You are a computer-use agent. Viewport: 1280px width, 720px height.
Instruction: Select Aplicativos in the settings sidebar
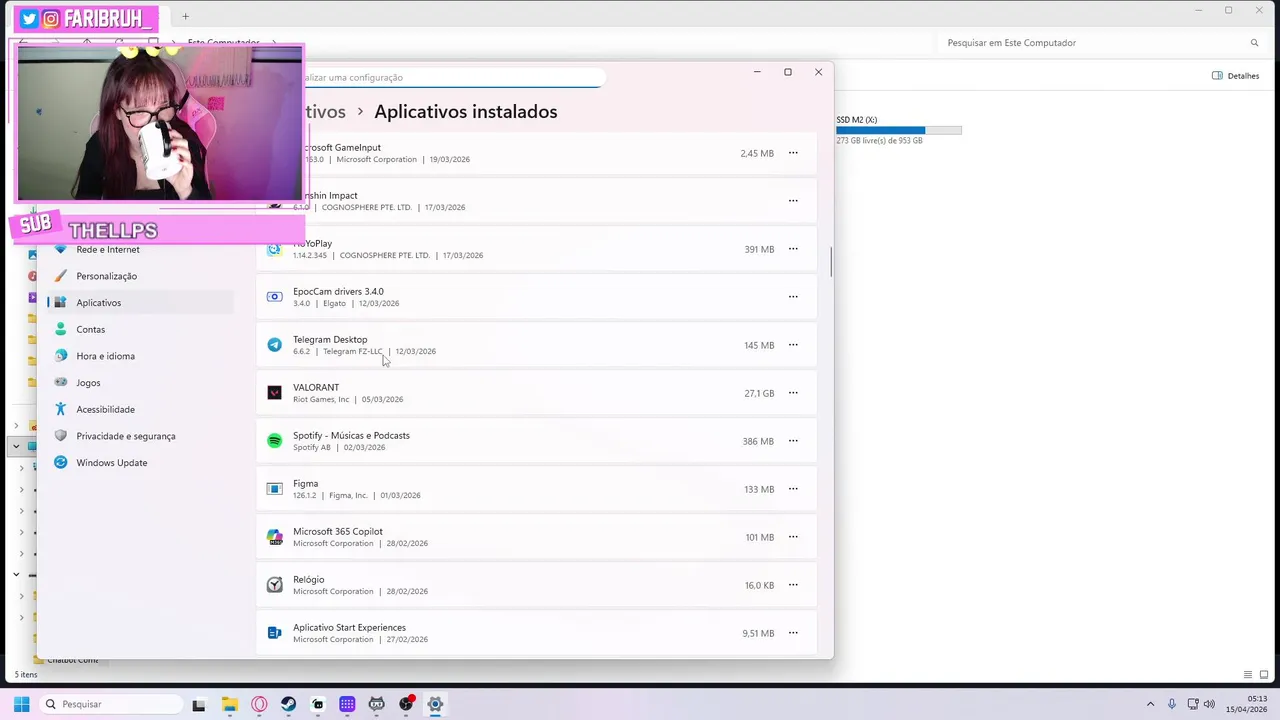tap(138, 303)
